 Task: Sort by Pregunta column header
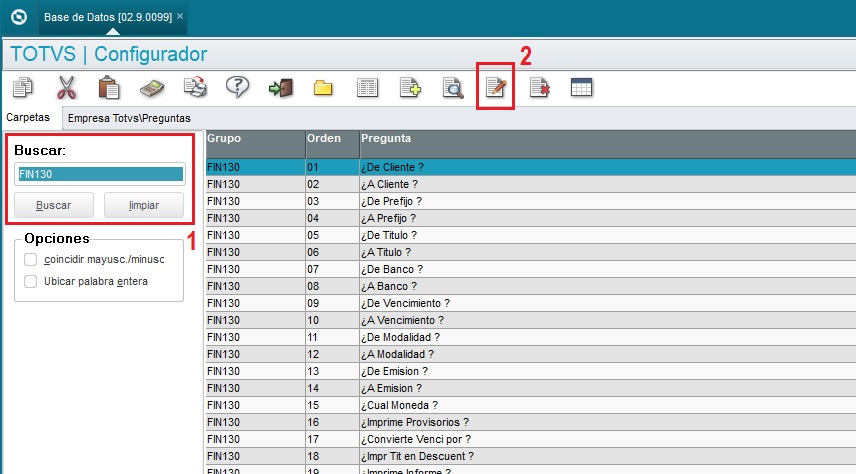pos(608,144)
